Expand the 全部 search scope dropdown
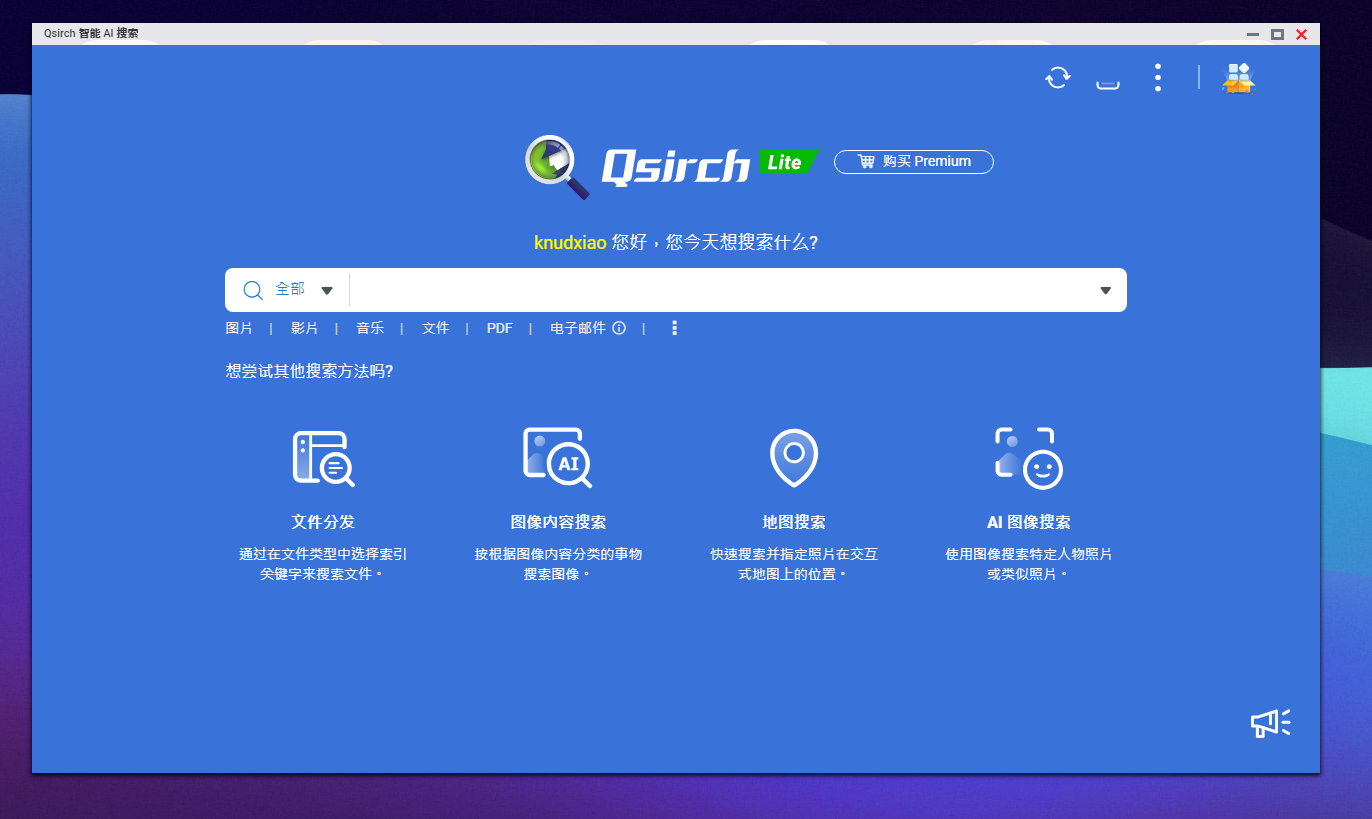 coord(326,290)
